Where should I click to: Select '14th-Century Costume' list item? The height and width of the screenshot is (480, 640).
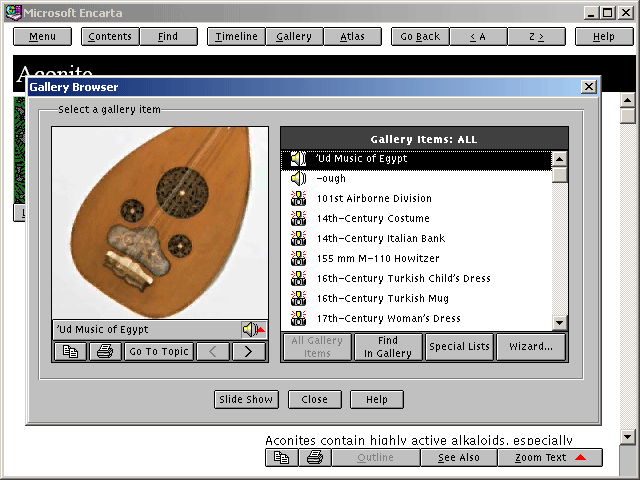416,218
